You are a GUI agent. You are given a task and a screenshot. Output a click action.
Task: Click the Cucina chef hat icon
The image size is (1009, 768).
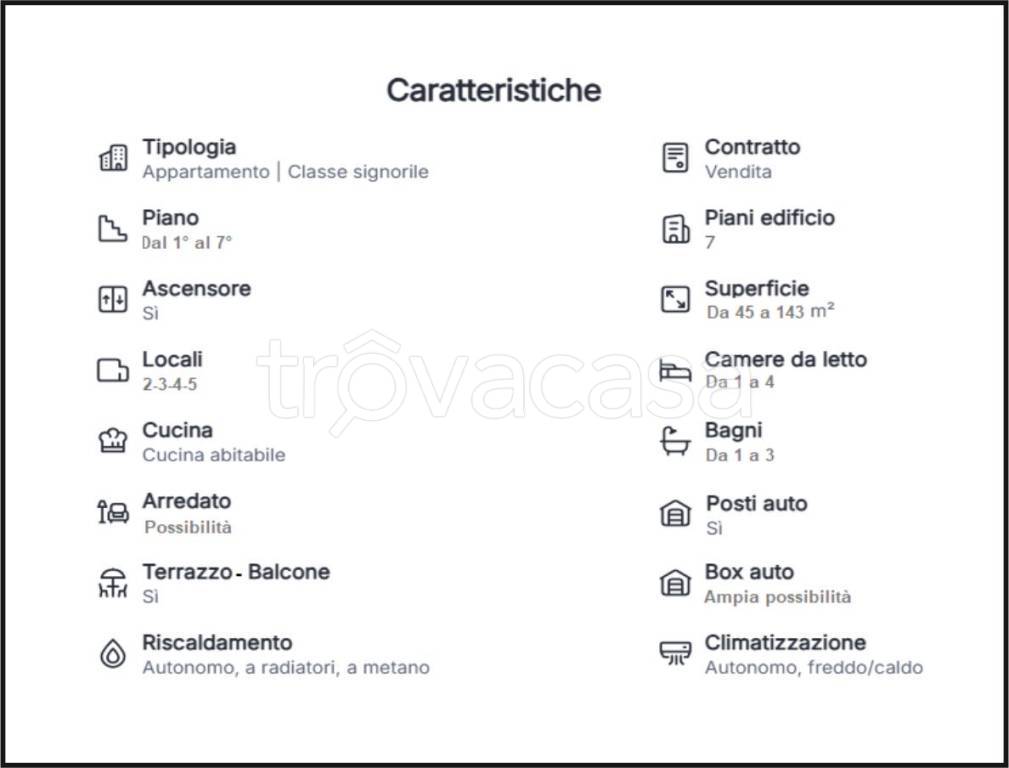click(x=113, y=441)
